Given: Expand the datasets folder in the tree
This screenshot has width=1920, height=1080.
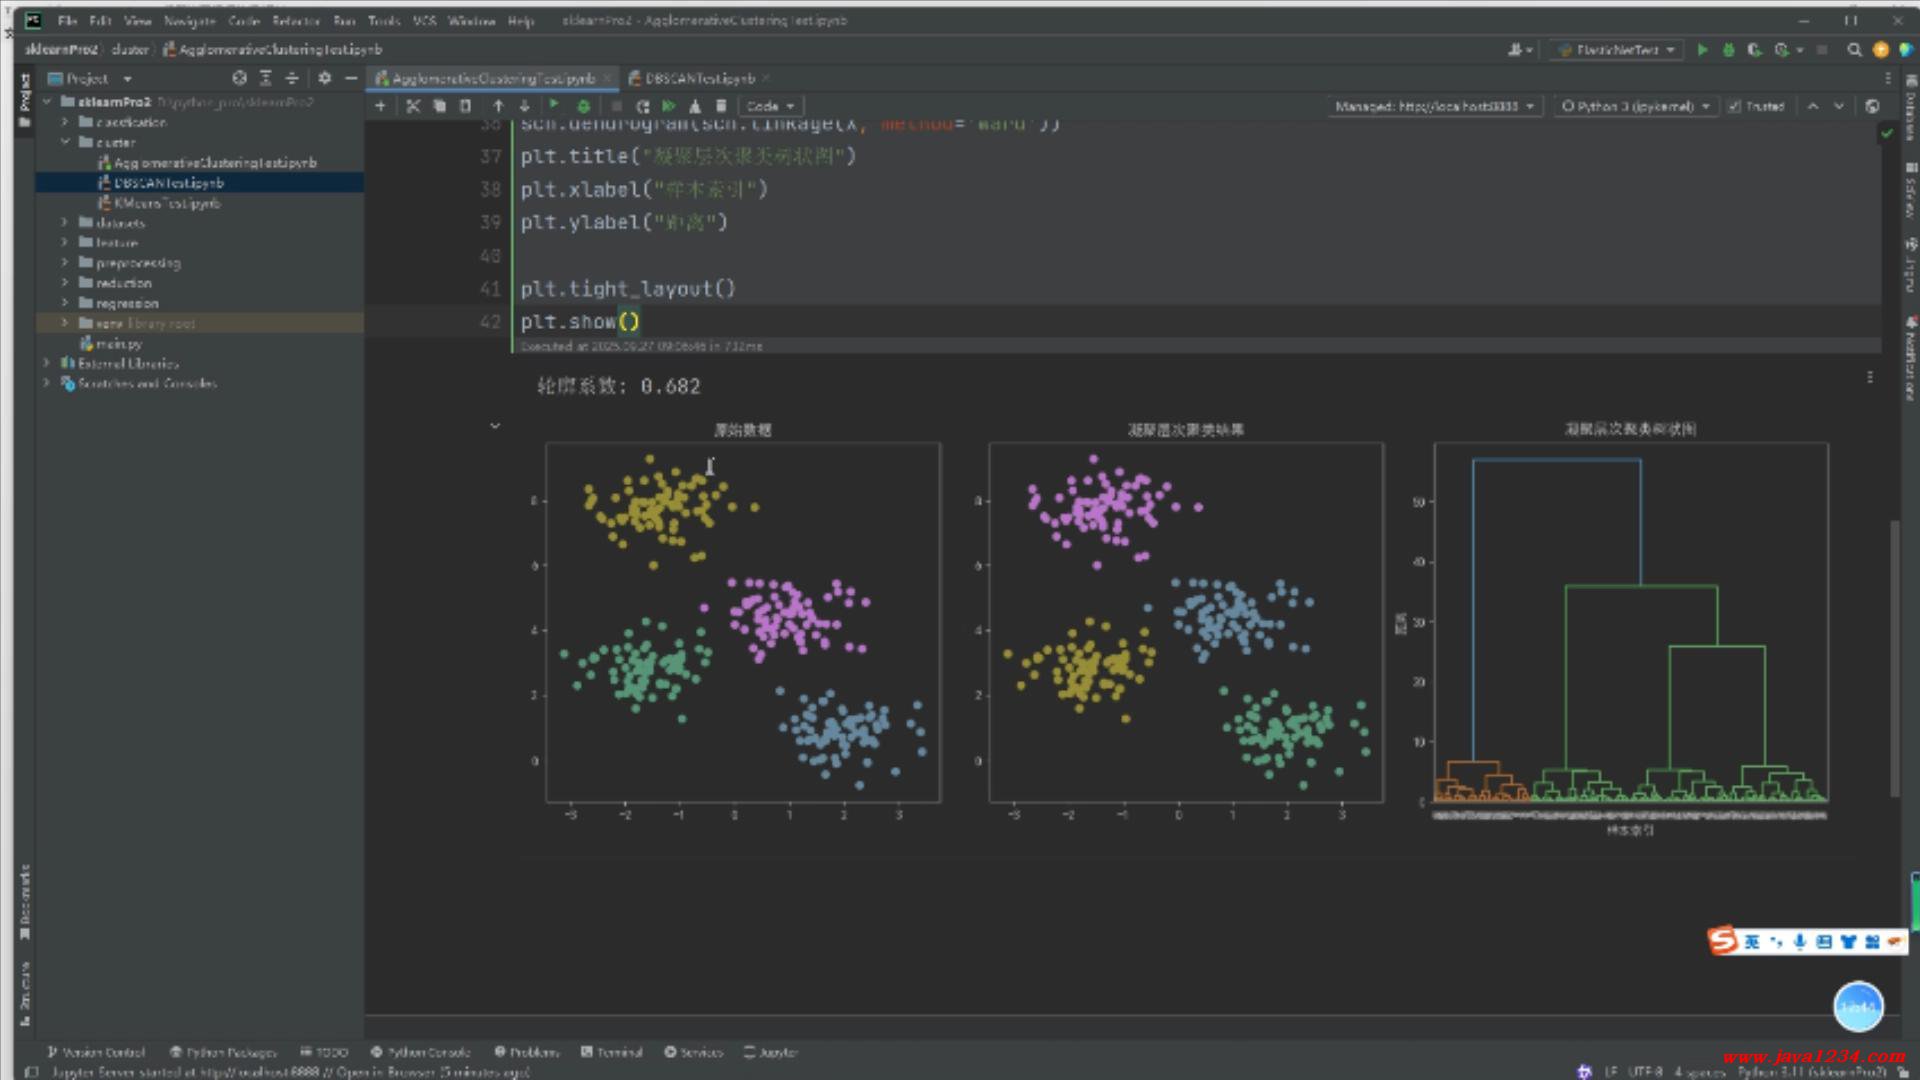Looking at the screenshot, I should (65, 223).
